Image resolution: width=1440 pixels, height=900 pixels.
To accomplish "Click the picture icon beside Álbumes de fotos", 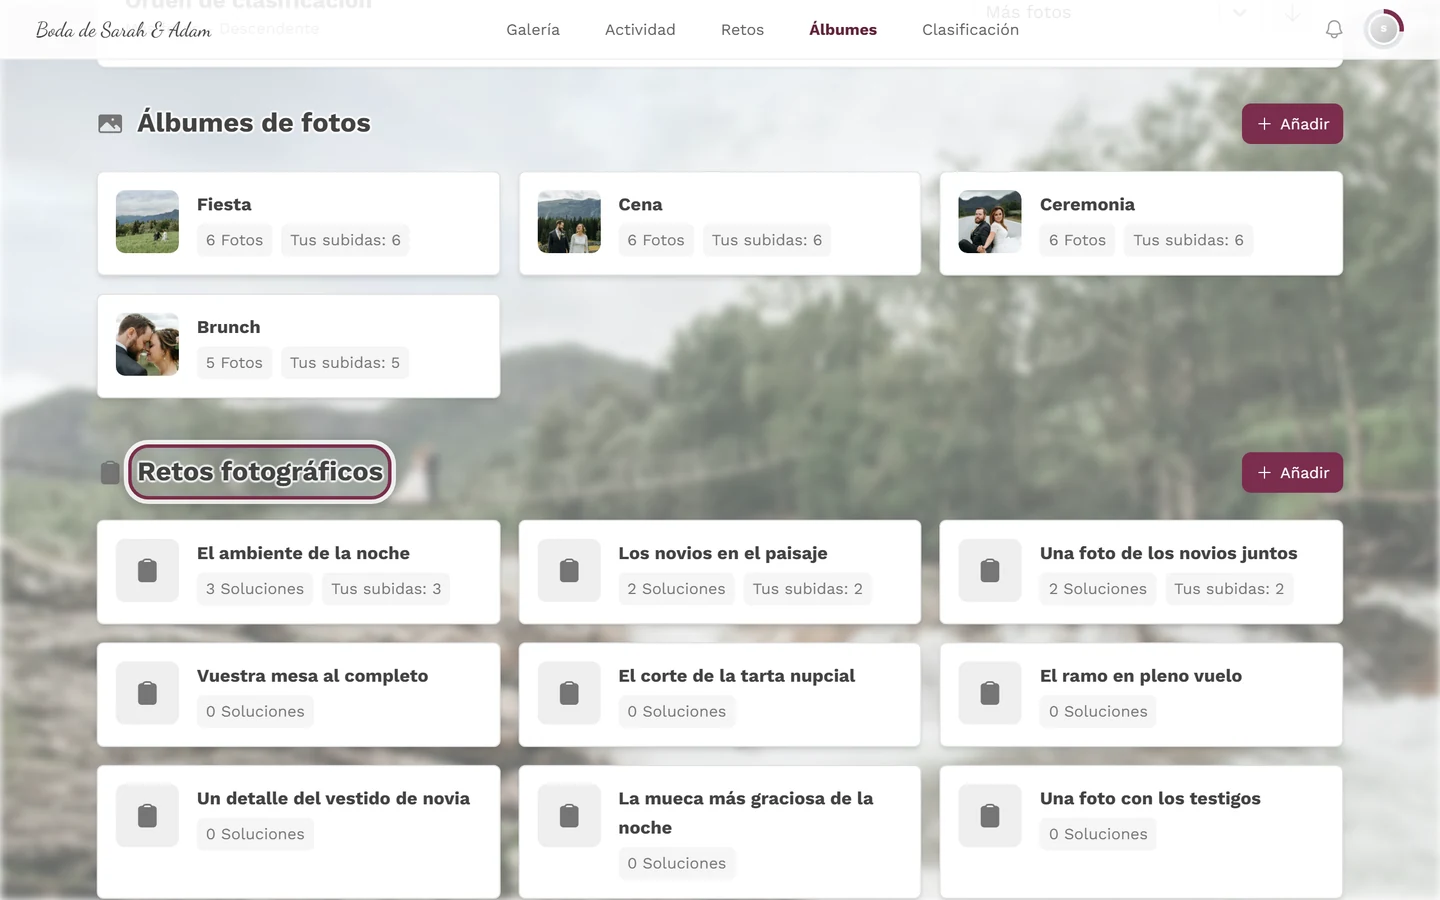I will 110,123.
